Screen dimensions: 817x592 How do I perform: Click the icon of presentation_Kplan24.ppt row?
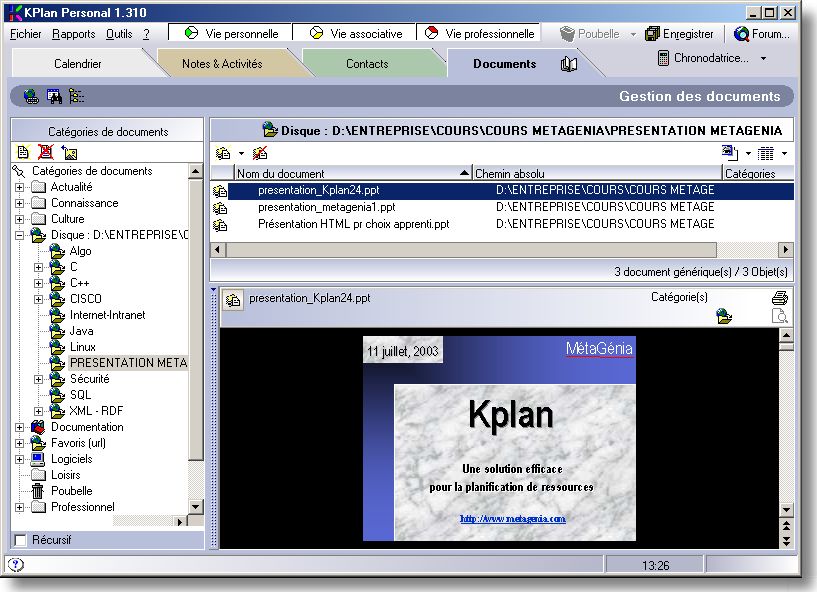coord(220,191)
